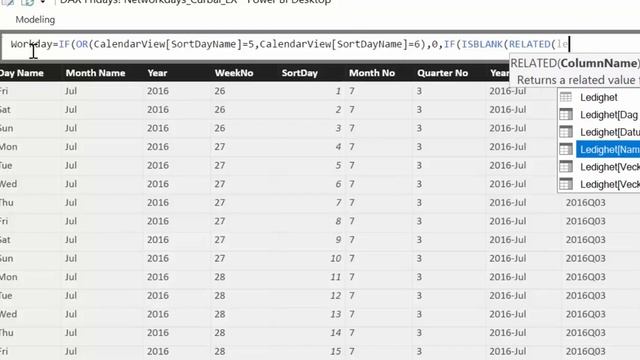Click the Thu cell in SortDay 14 row
640x360 pixels.
click(7, 333)
